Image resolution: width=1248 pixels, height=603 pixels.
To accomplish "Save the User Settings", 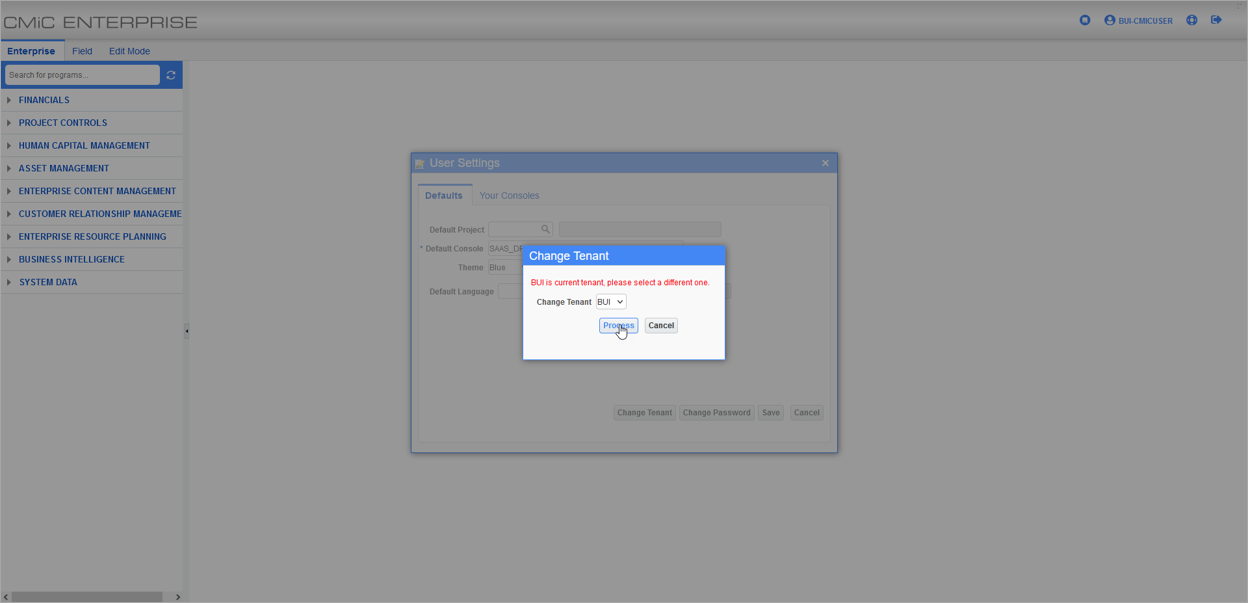I will tap(770, 413).
